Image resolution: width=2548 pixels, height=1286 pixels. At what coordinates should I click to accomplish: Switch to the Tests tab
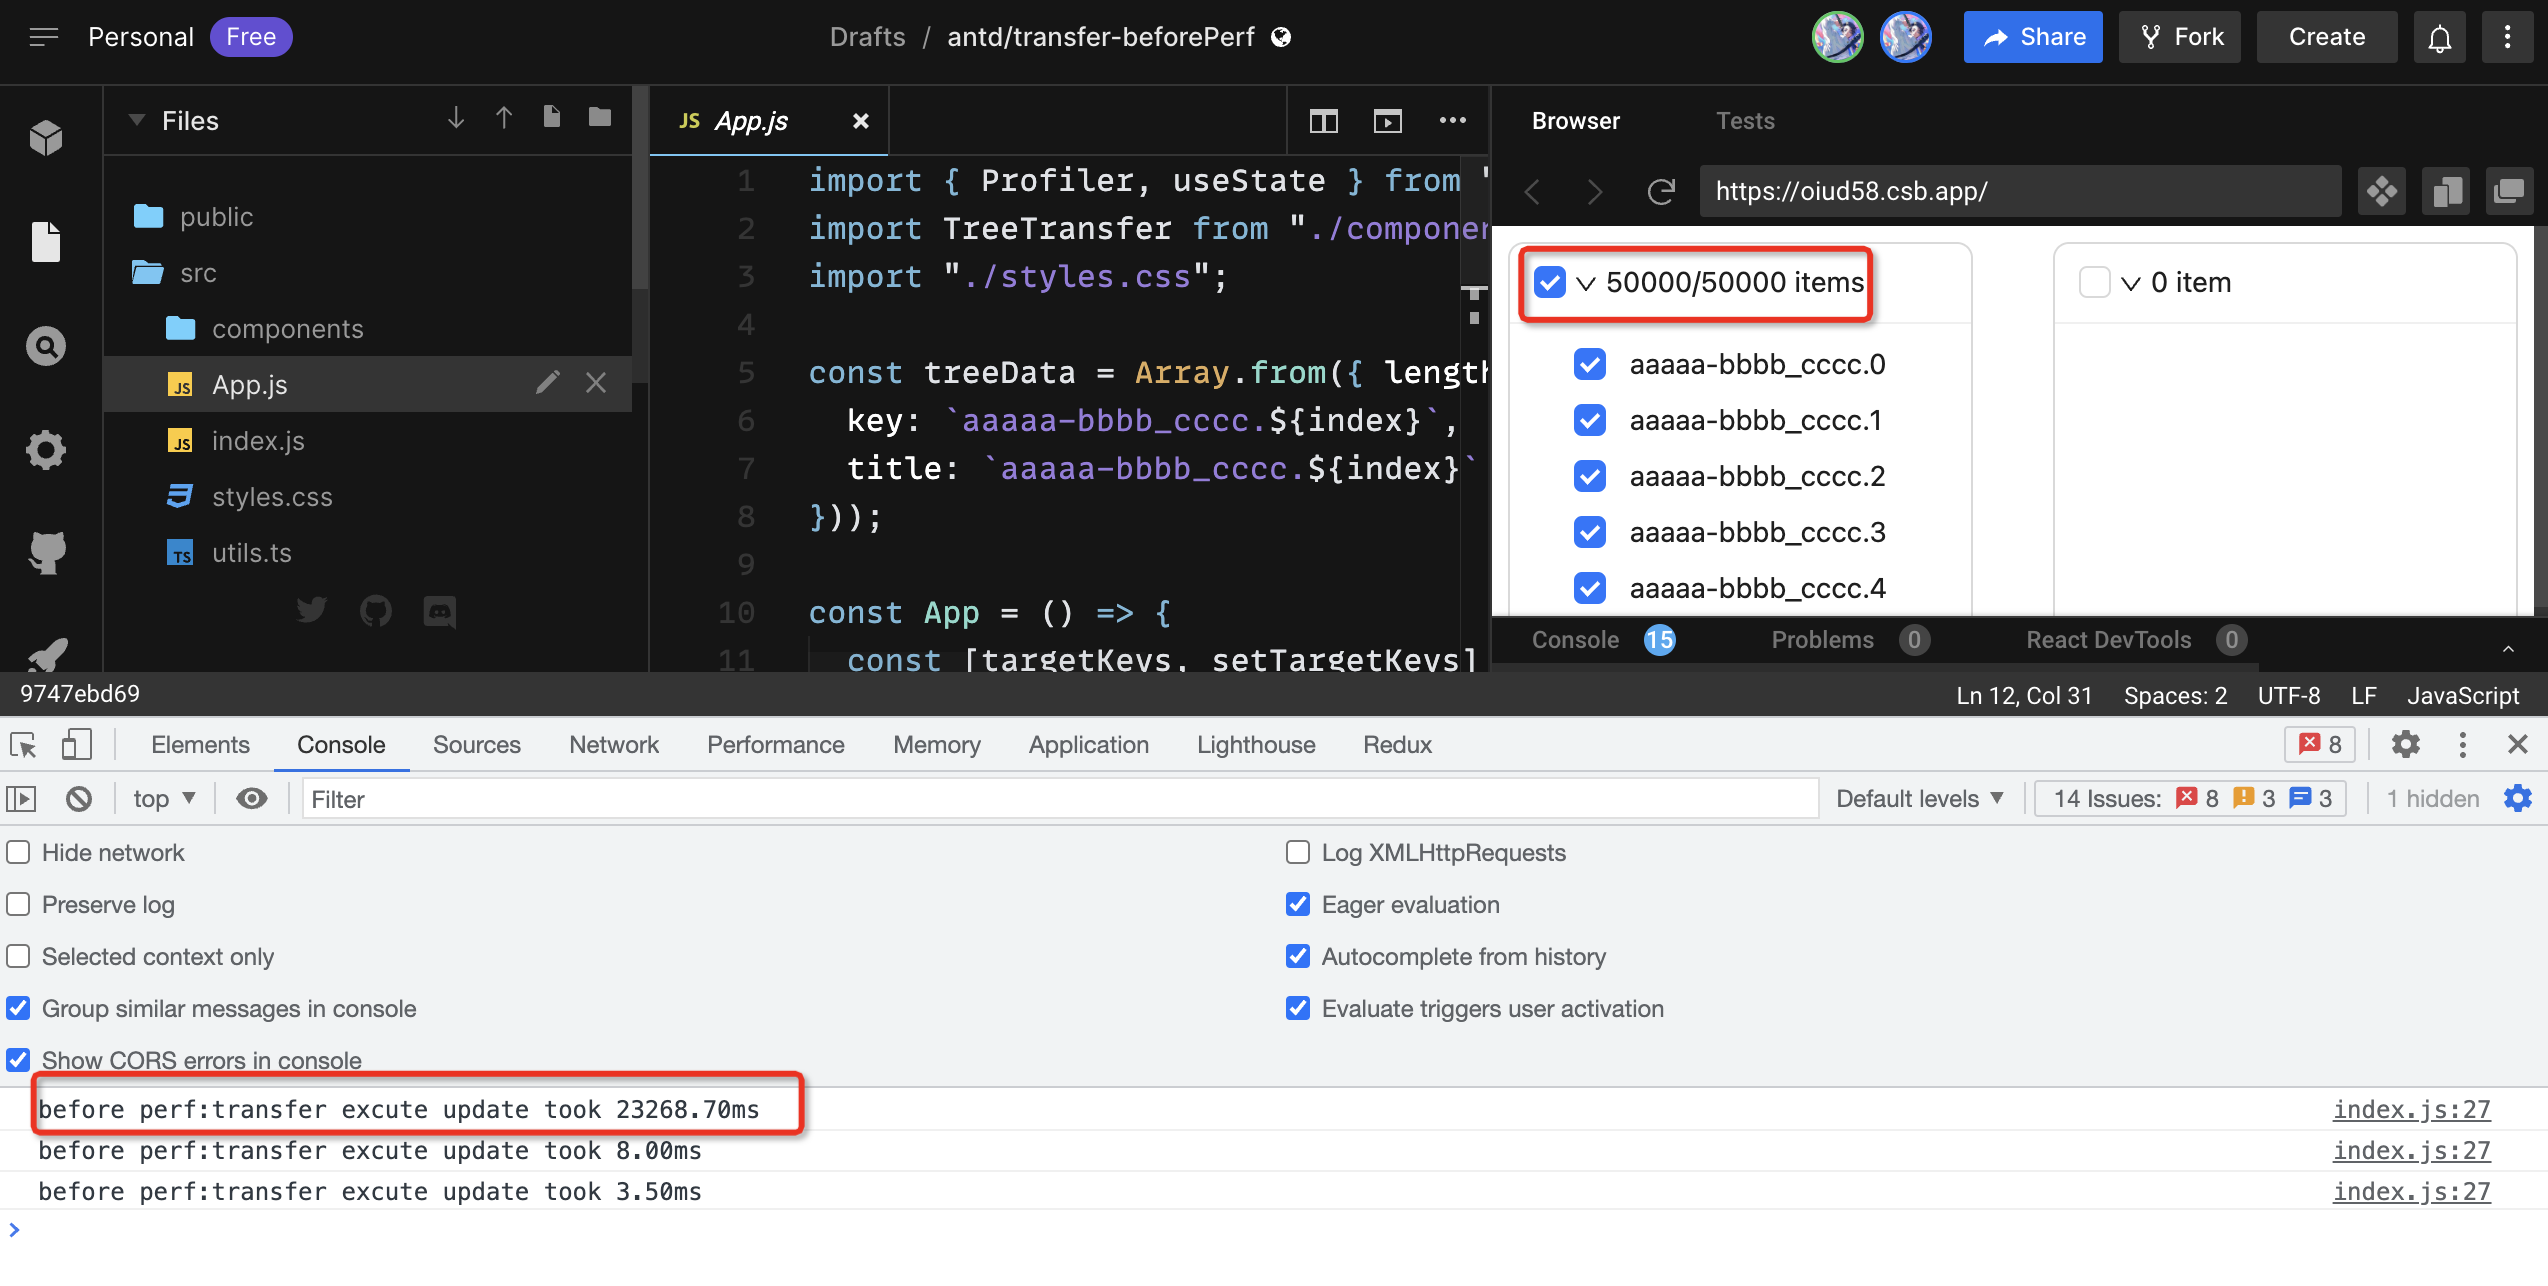1745,121
